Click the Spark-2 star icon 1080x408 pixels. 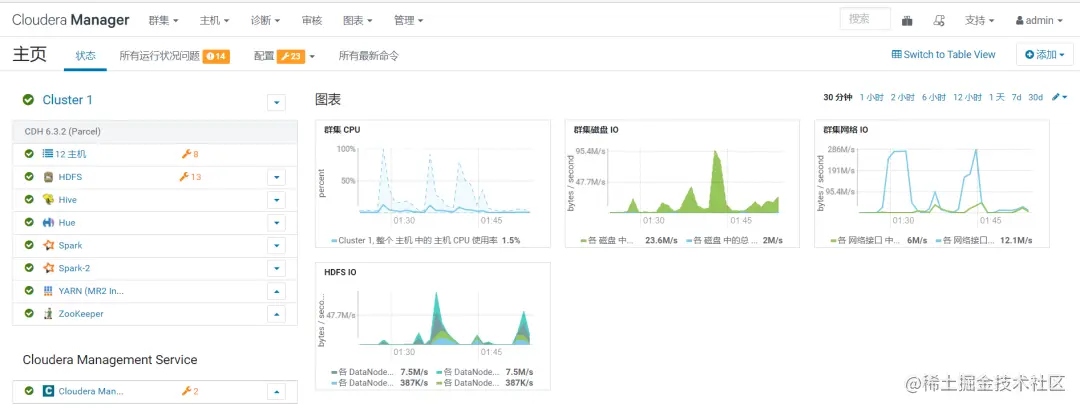[48, 268]
